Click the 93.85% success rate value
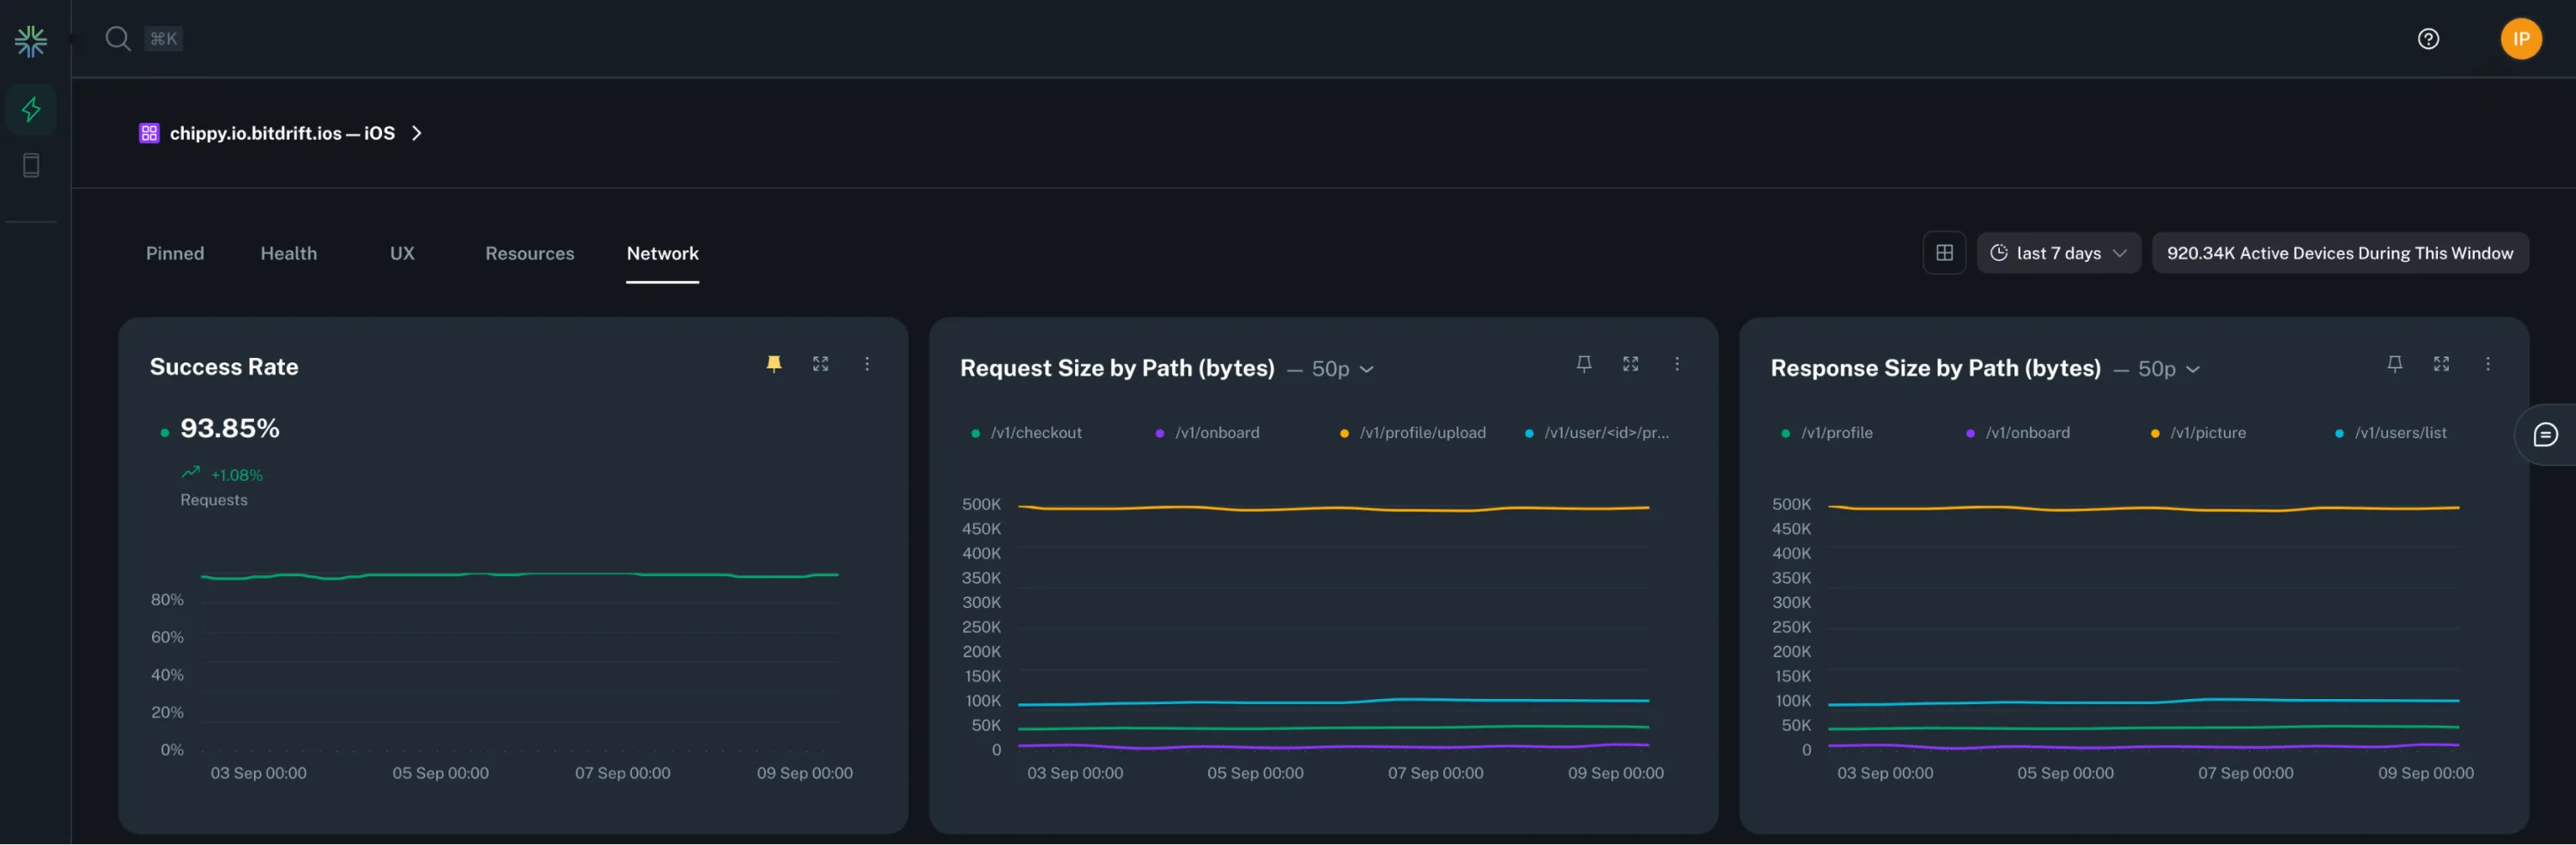 click(230, 429)
